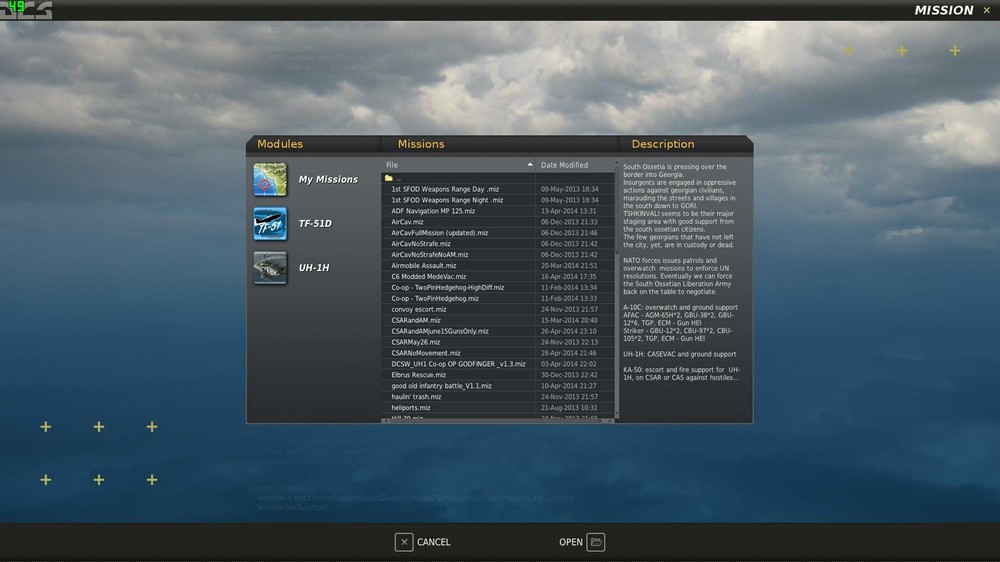Pick the UH-1H helicopter module icon
This screenshot has height=562, width=1000.
coord(270,268)
